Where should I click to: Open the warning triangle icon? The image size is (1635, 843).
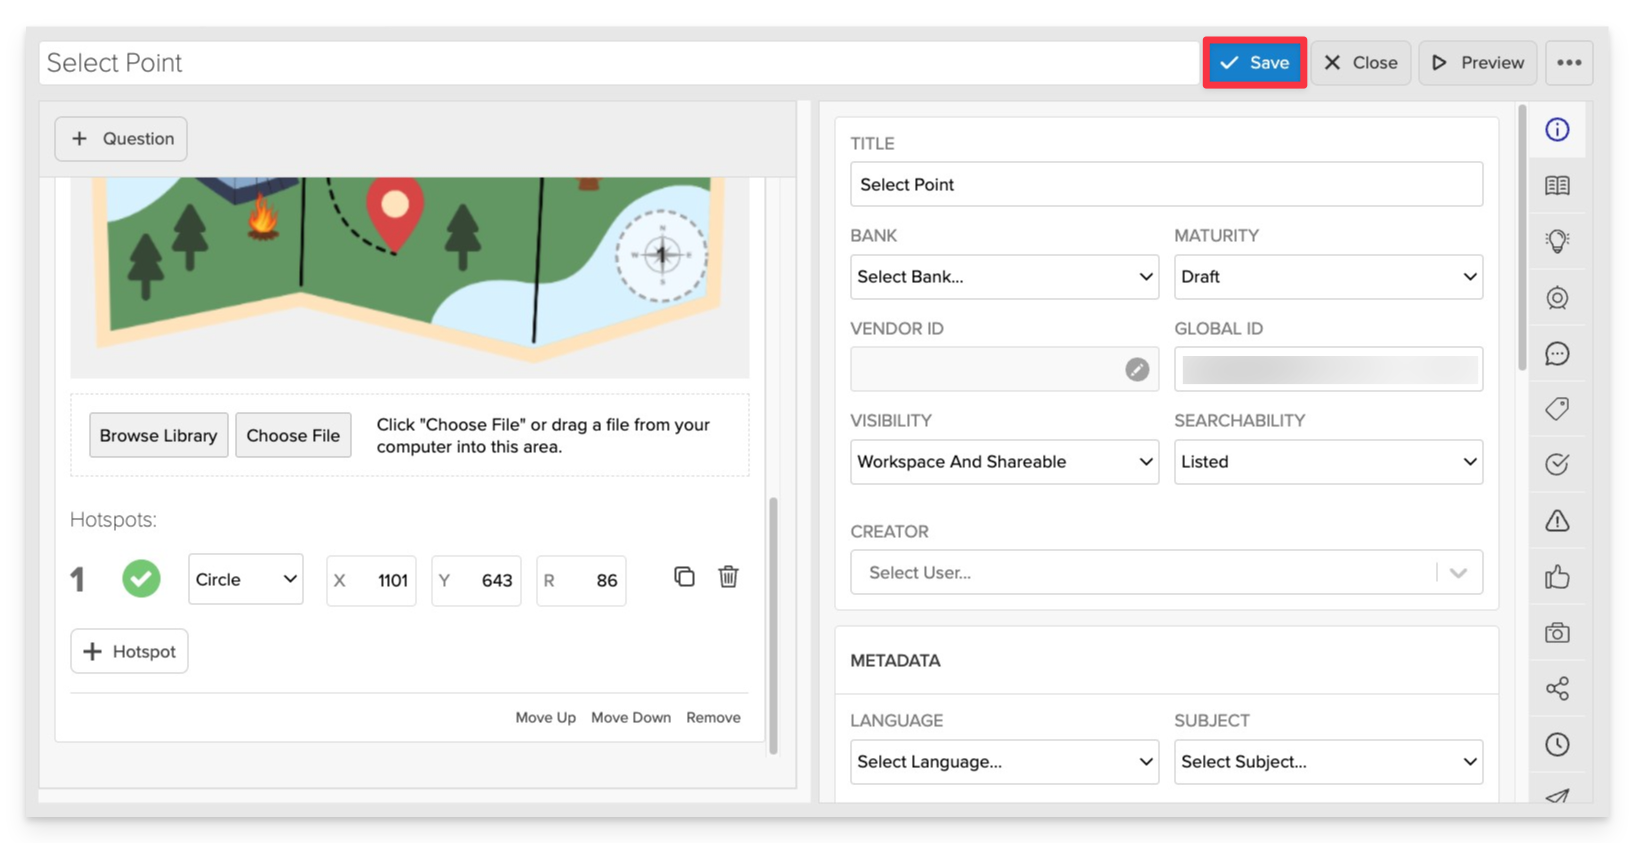pyautogui.click(x=1557, y=520)
